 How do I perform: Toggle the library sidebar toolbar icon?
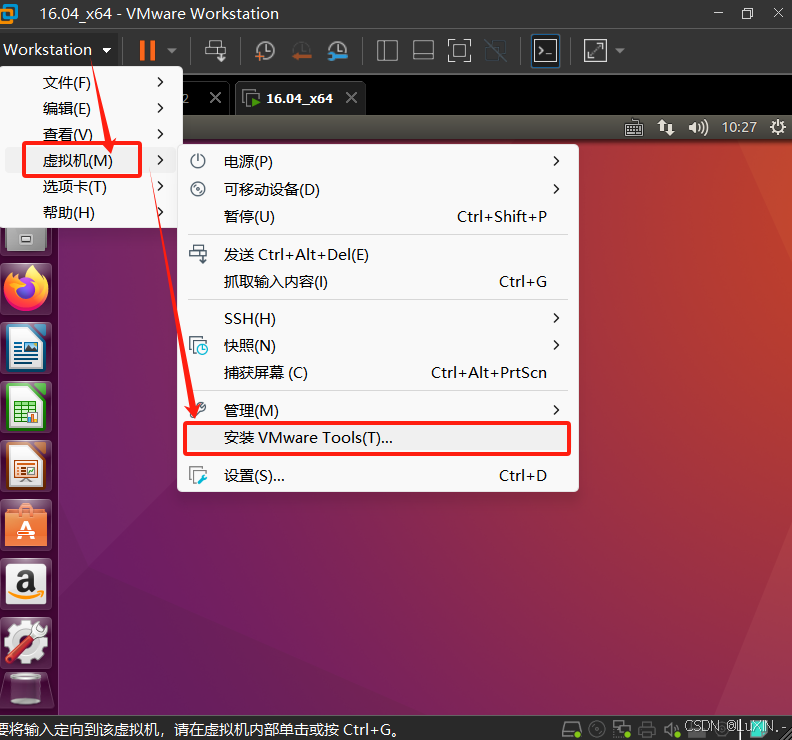(x=387, y=51)
